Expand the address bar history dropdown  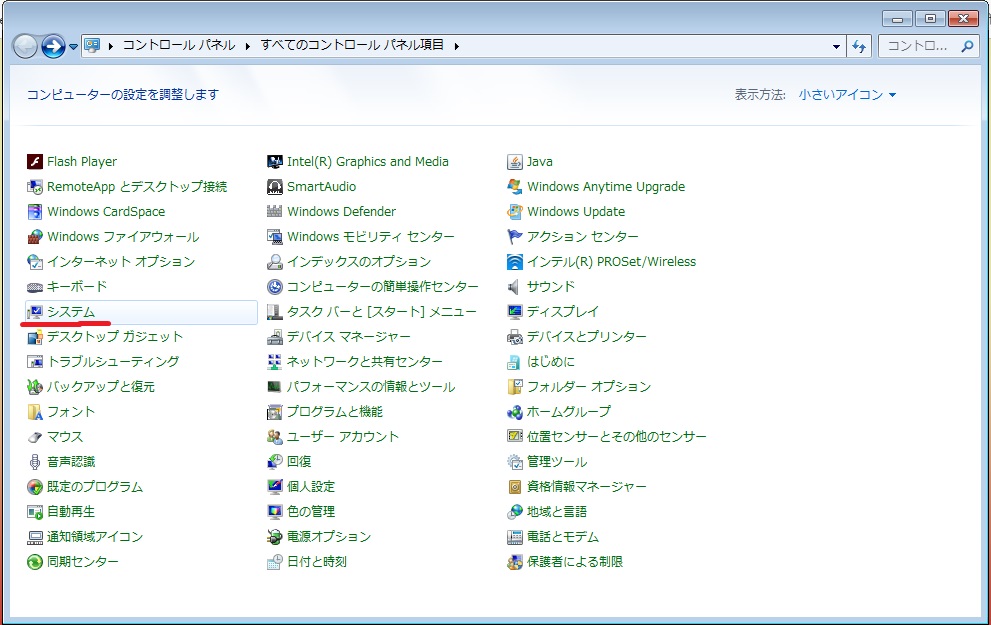[x=838, y=45]
